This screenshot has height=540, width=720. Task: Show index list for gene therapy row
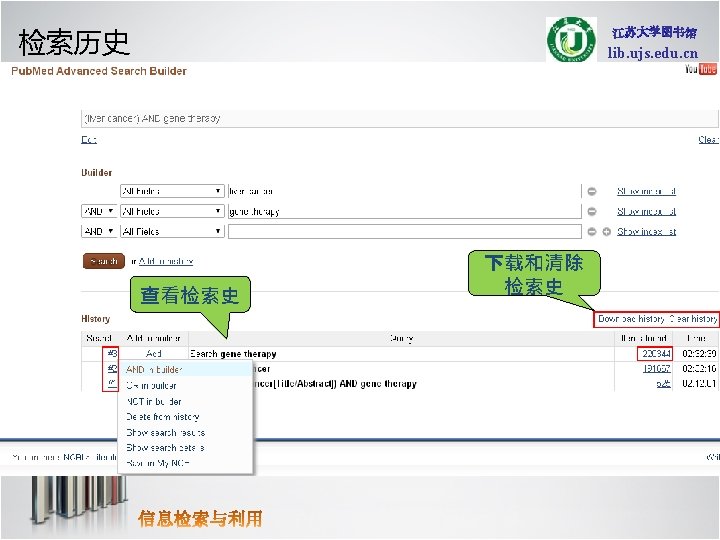coord(647,211)
